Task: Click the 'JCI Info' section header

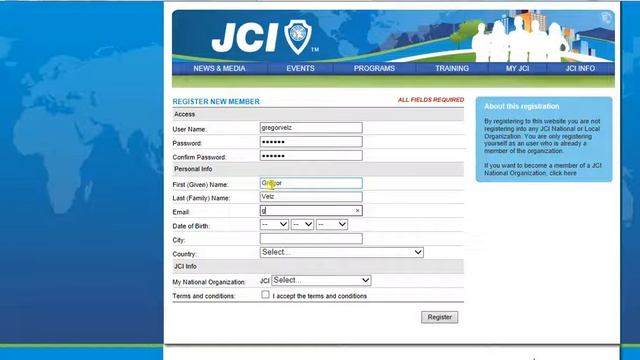Action: pos(185,266)
